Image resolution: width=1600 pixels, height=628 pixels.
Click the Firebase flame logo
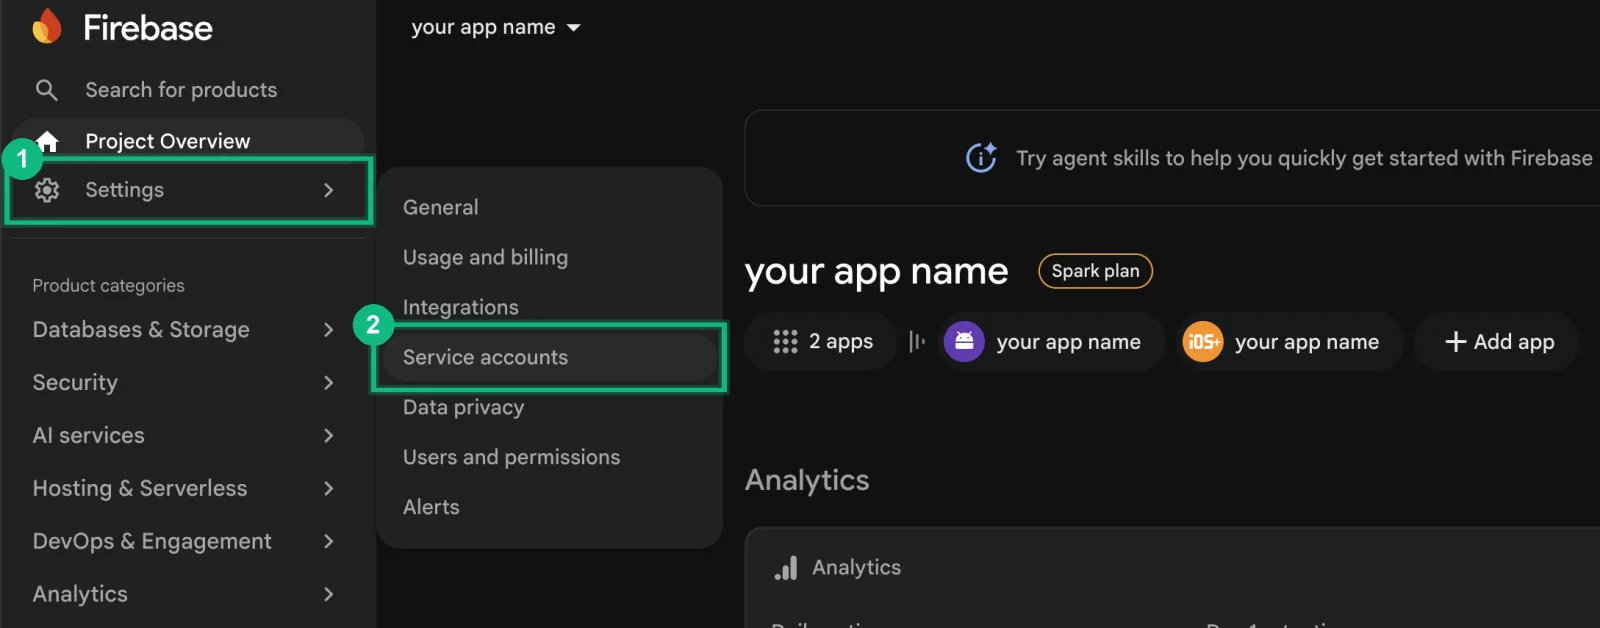pos(47,27)
